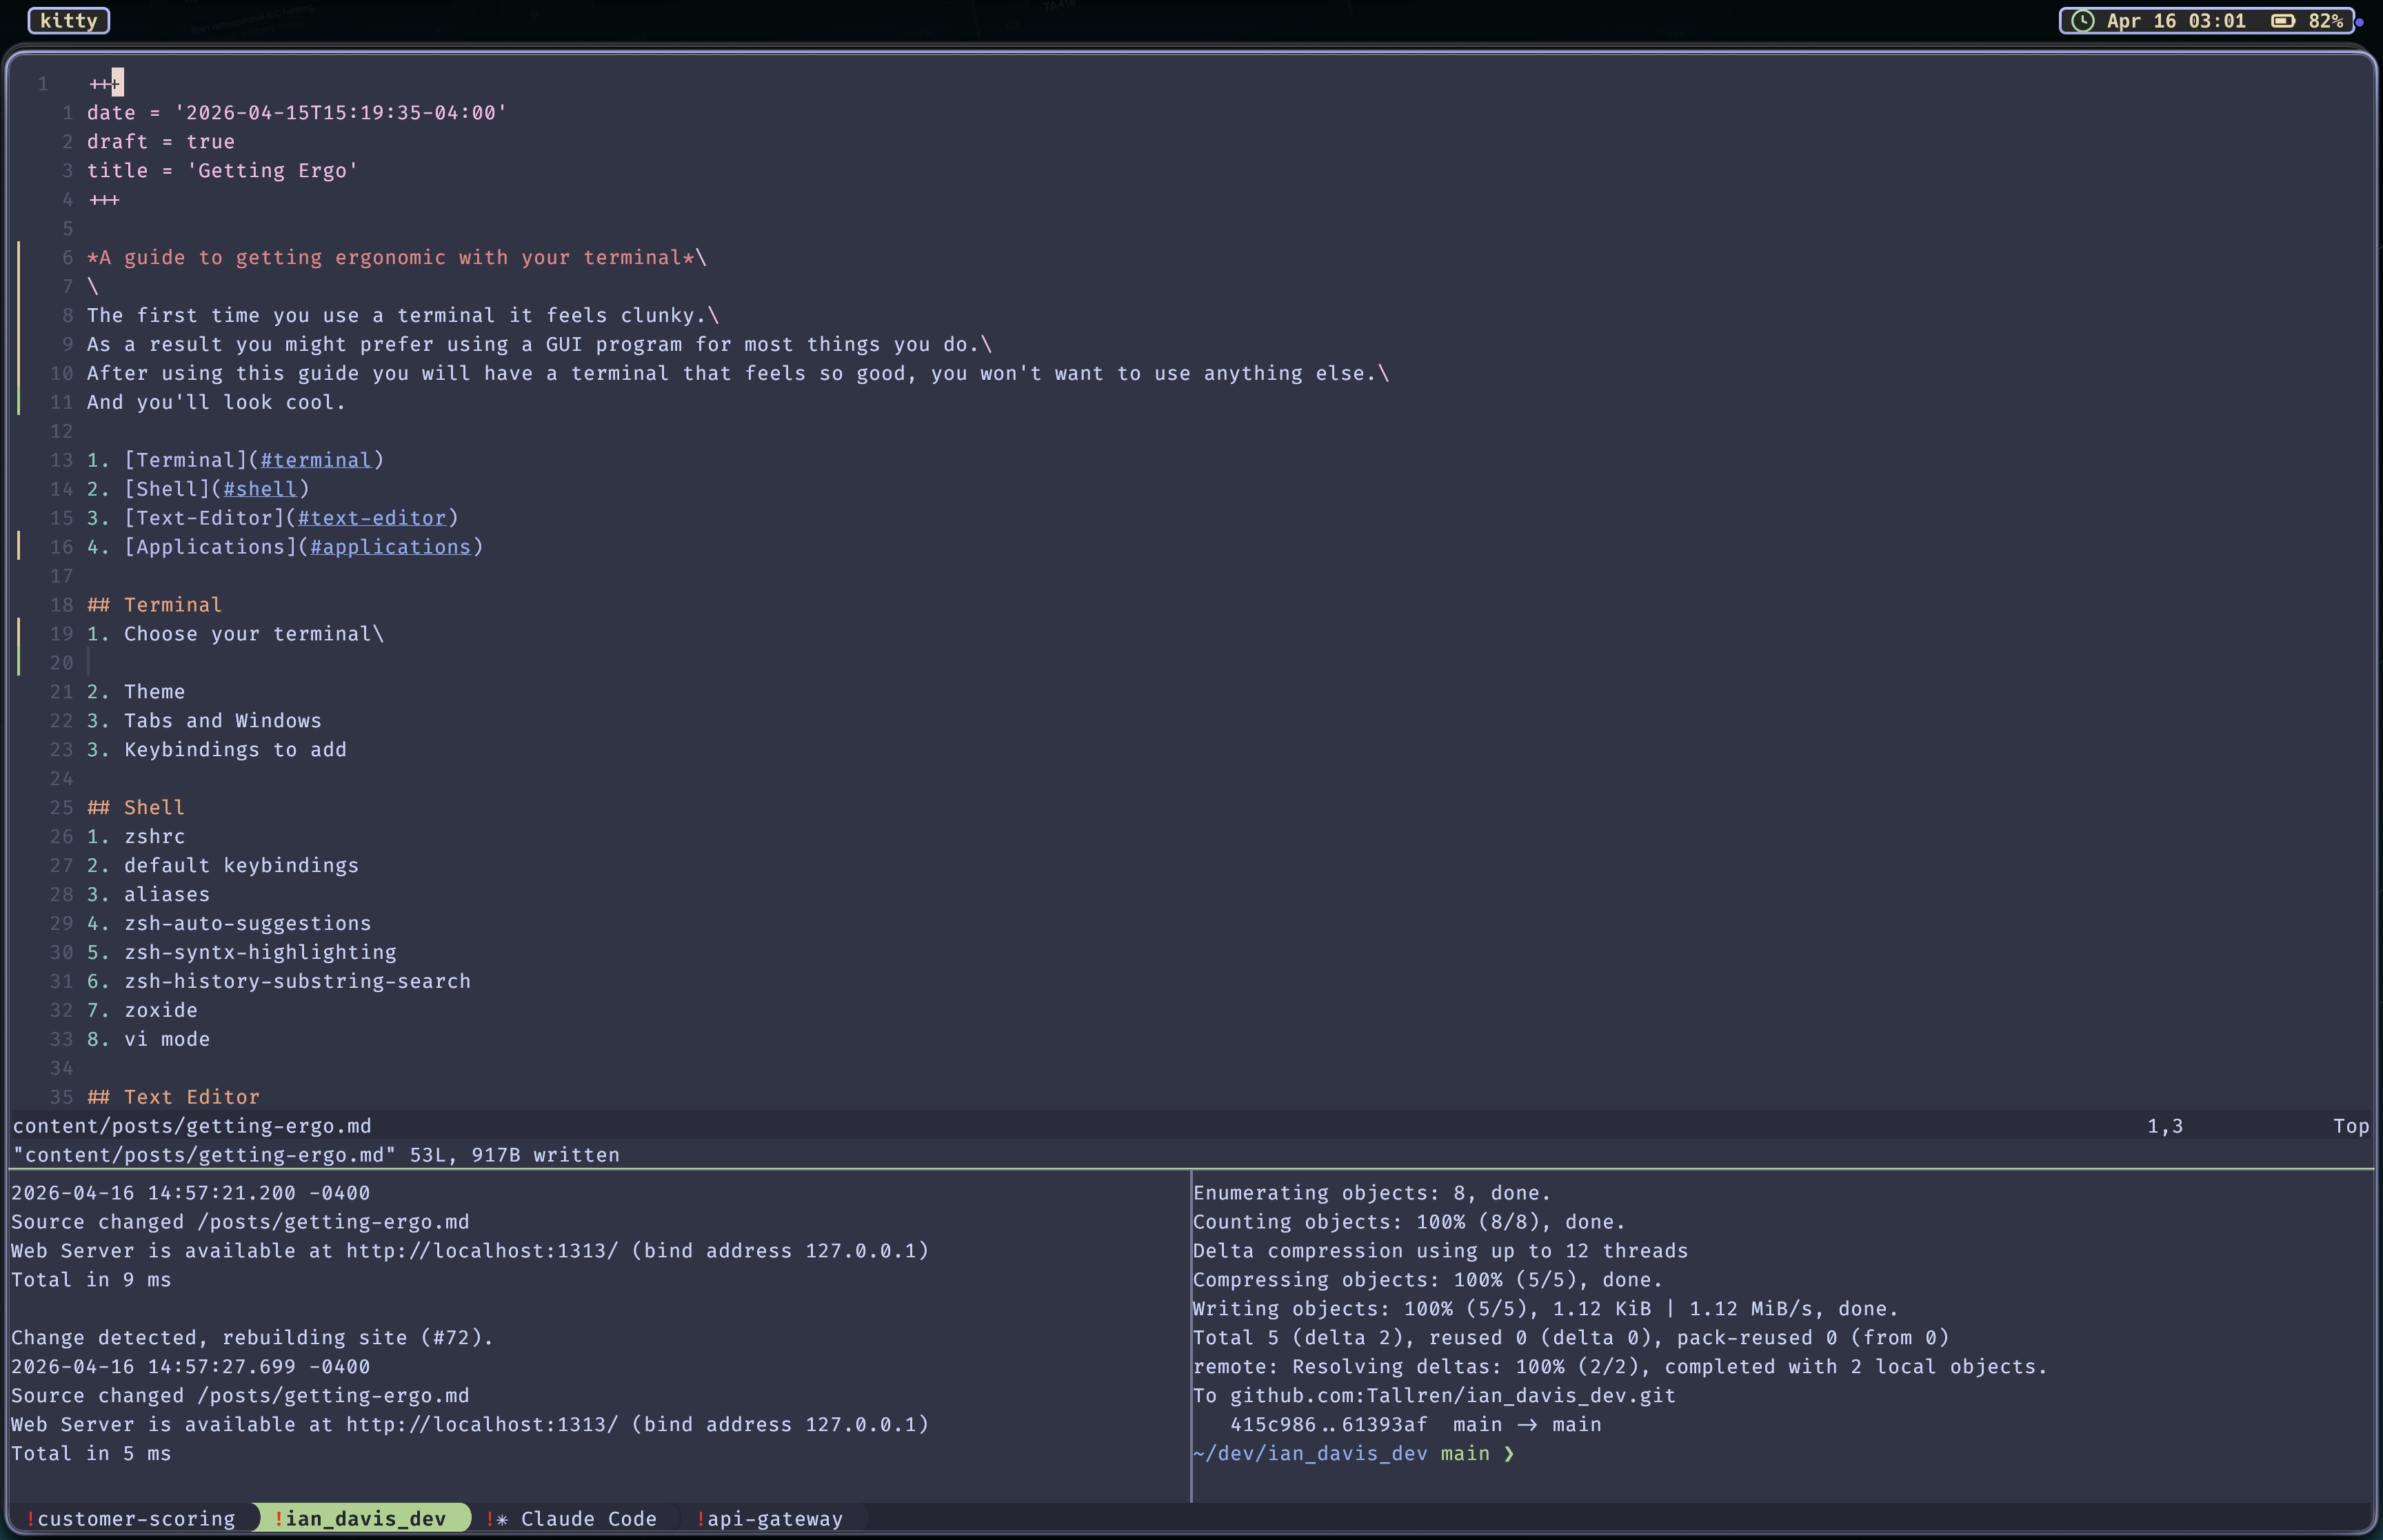Click the 'Total 5 (delta 2), reused 0' line
The image size is (2383, 1540).
pyautogui.click(x=1570, y=1338)
